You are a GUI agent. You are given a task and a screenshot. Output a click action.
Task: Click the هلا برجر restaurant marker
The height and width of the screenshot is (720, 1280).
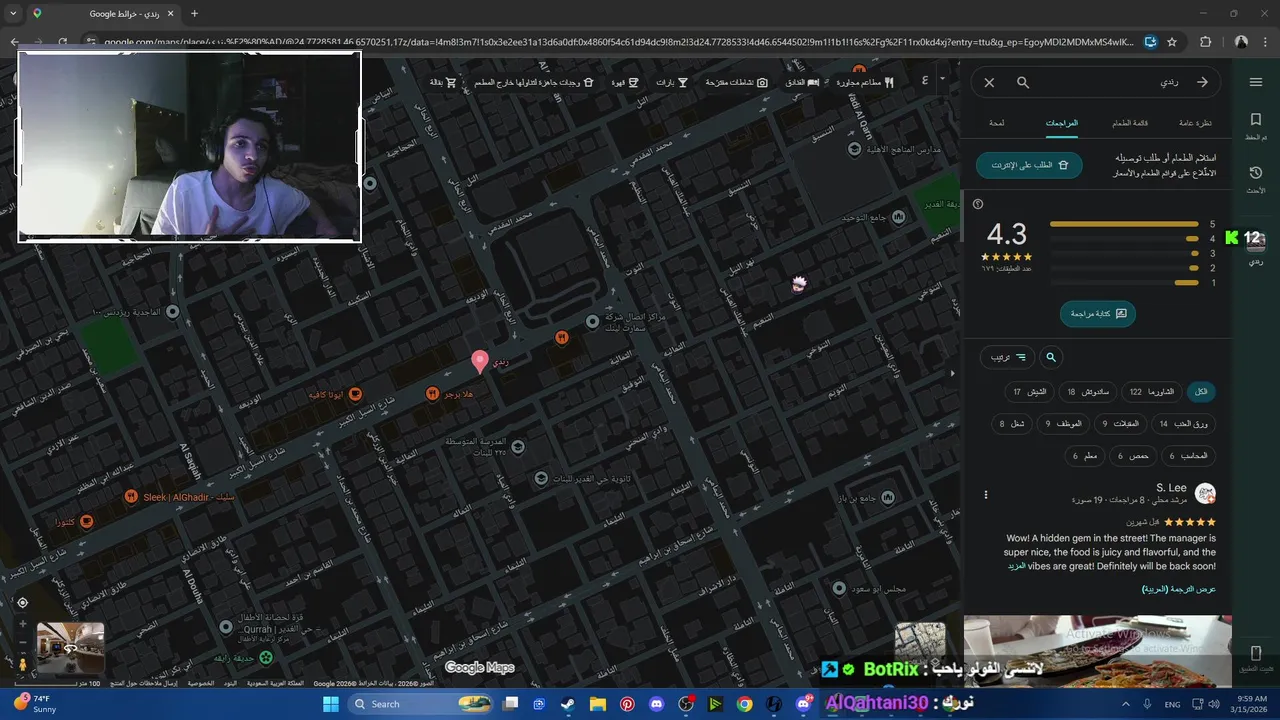432,394
